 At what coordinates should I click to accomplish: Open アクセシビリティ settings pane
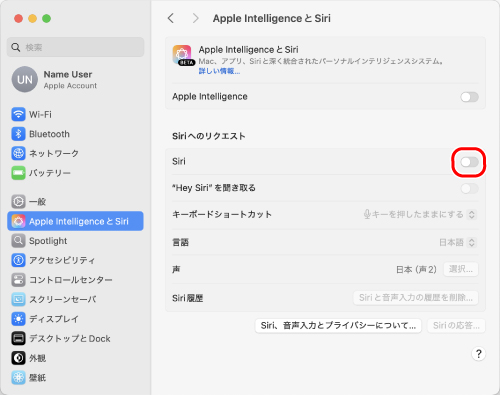(75, 260)
